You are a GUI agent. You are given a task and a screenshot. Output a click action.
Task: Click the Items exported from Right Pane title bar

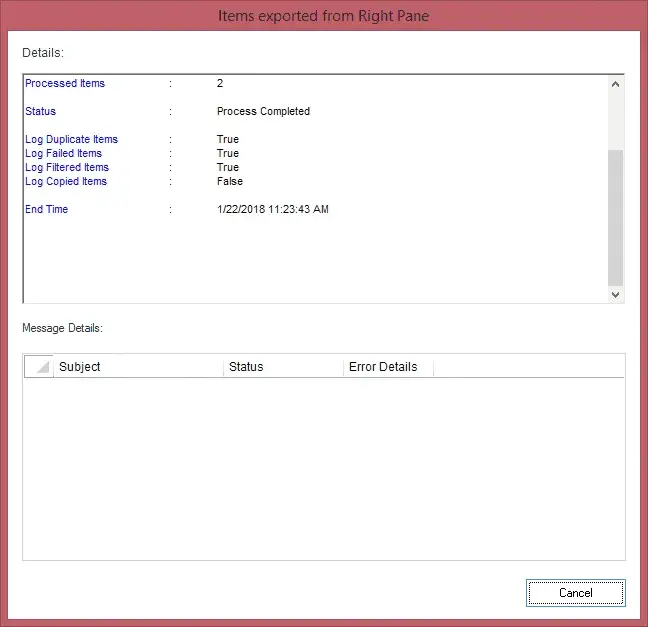[323, 16]
